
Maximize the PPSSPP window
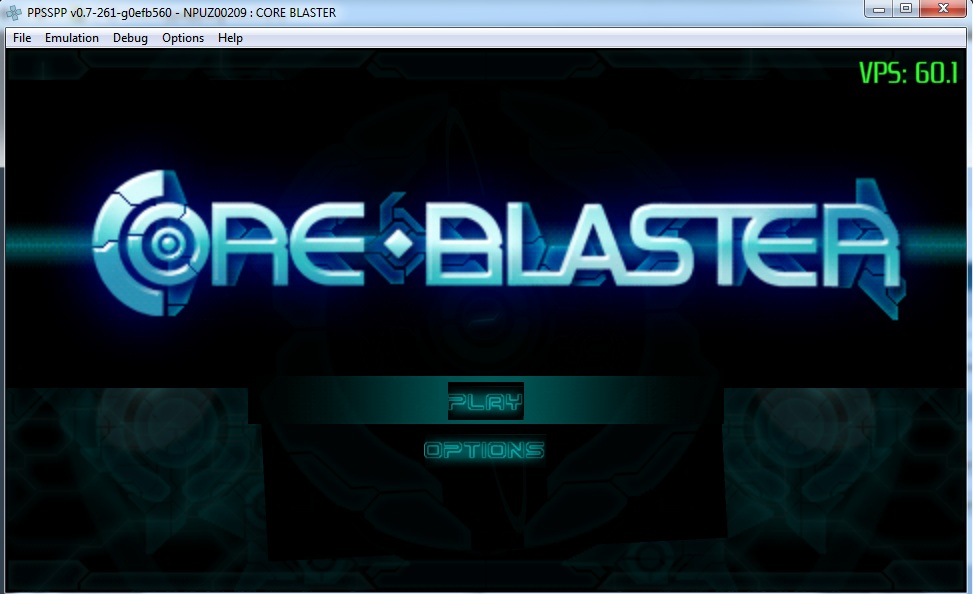pos(906,10)
